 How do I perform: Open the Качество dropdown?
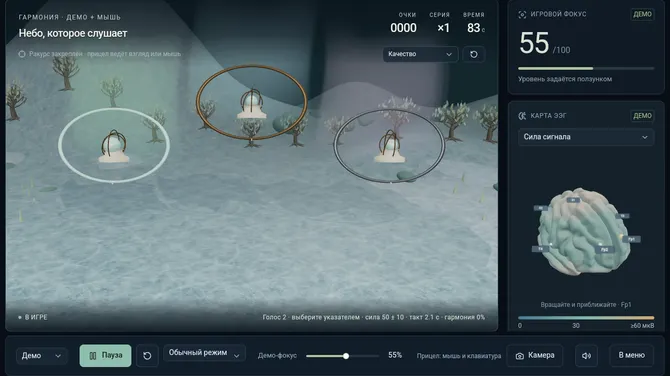[420, 54]
